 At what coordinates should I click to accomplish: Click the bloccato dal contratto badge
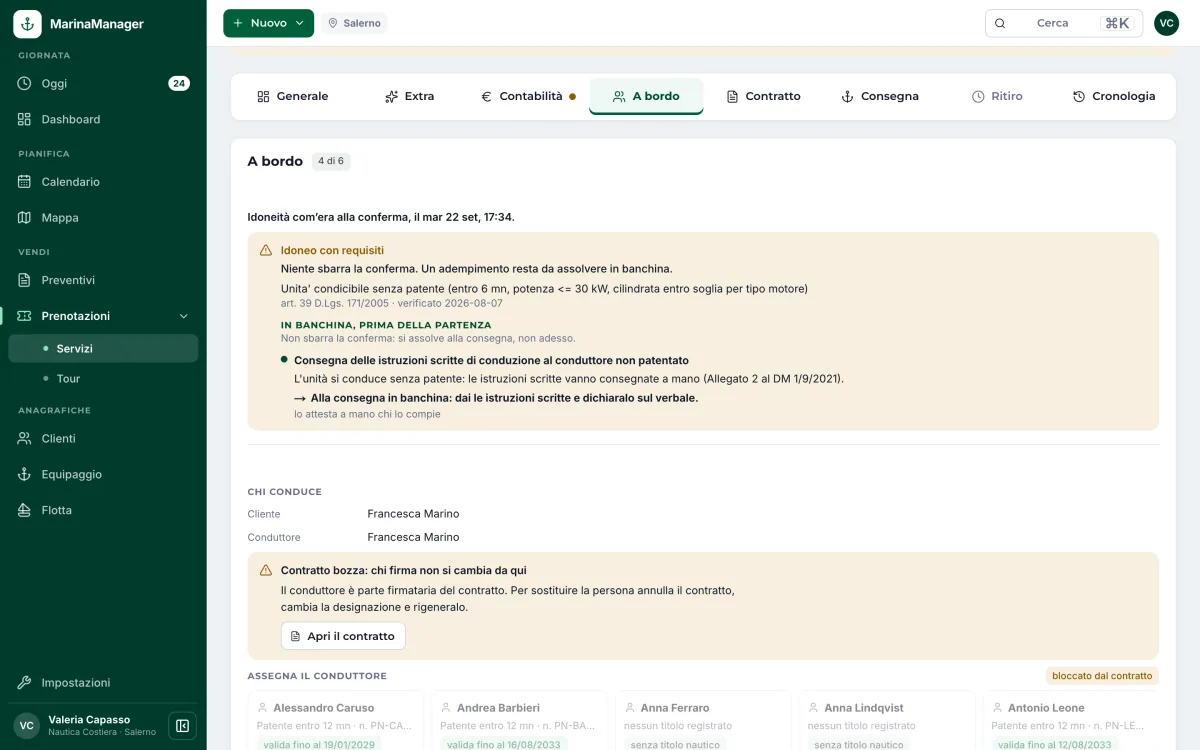pos(1102,676)
